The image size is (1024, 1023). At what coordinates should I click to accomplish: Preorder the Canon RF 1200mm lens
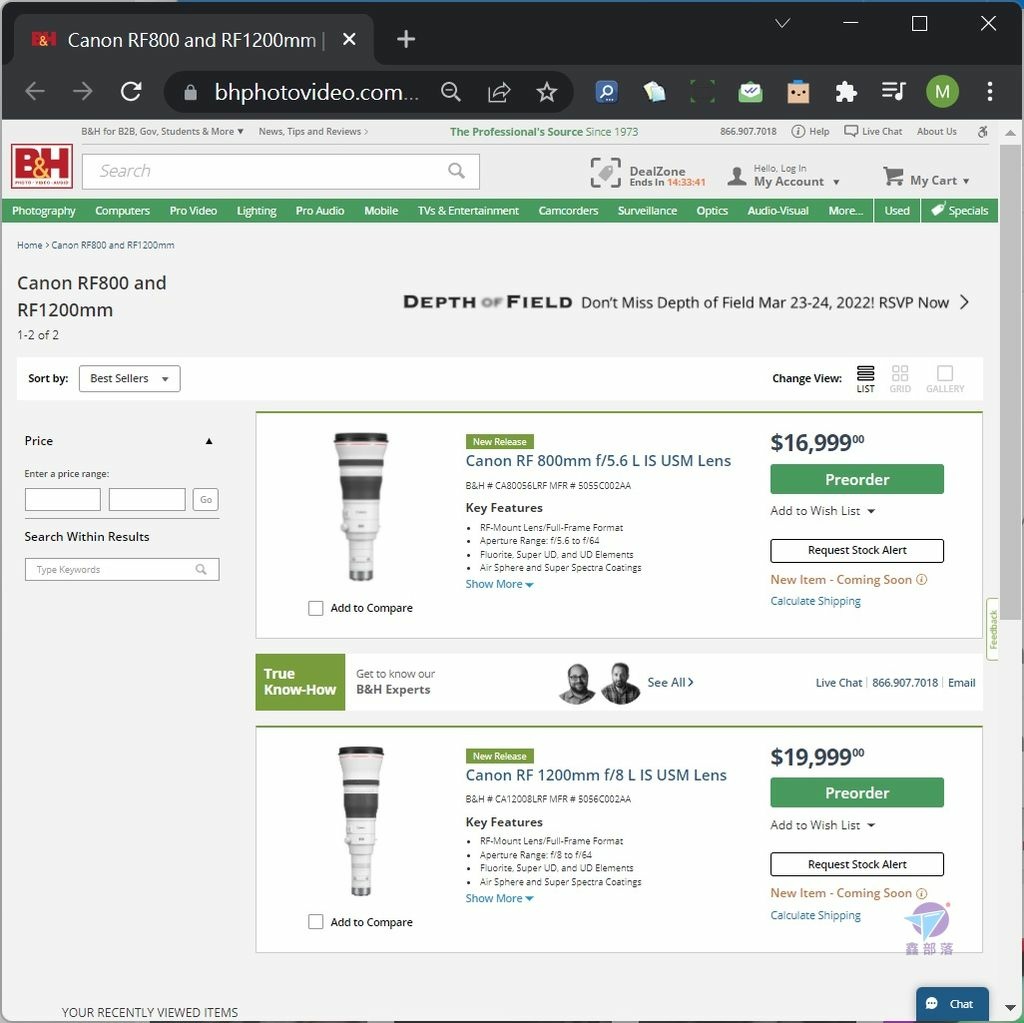tap(857, 793)
